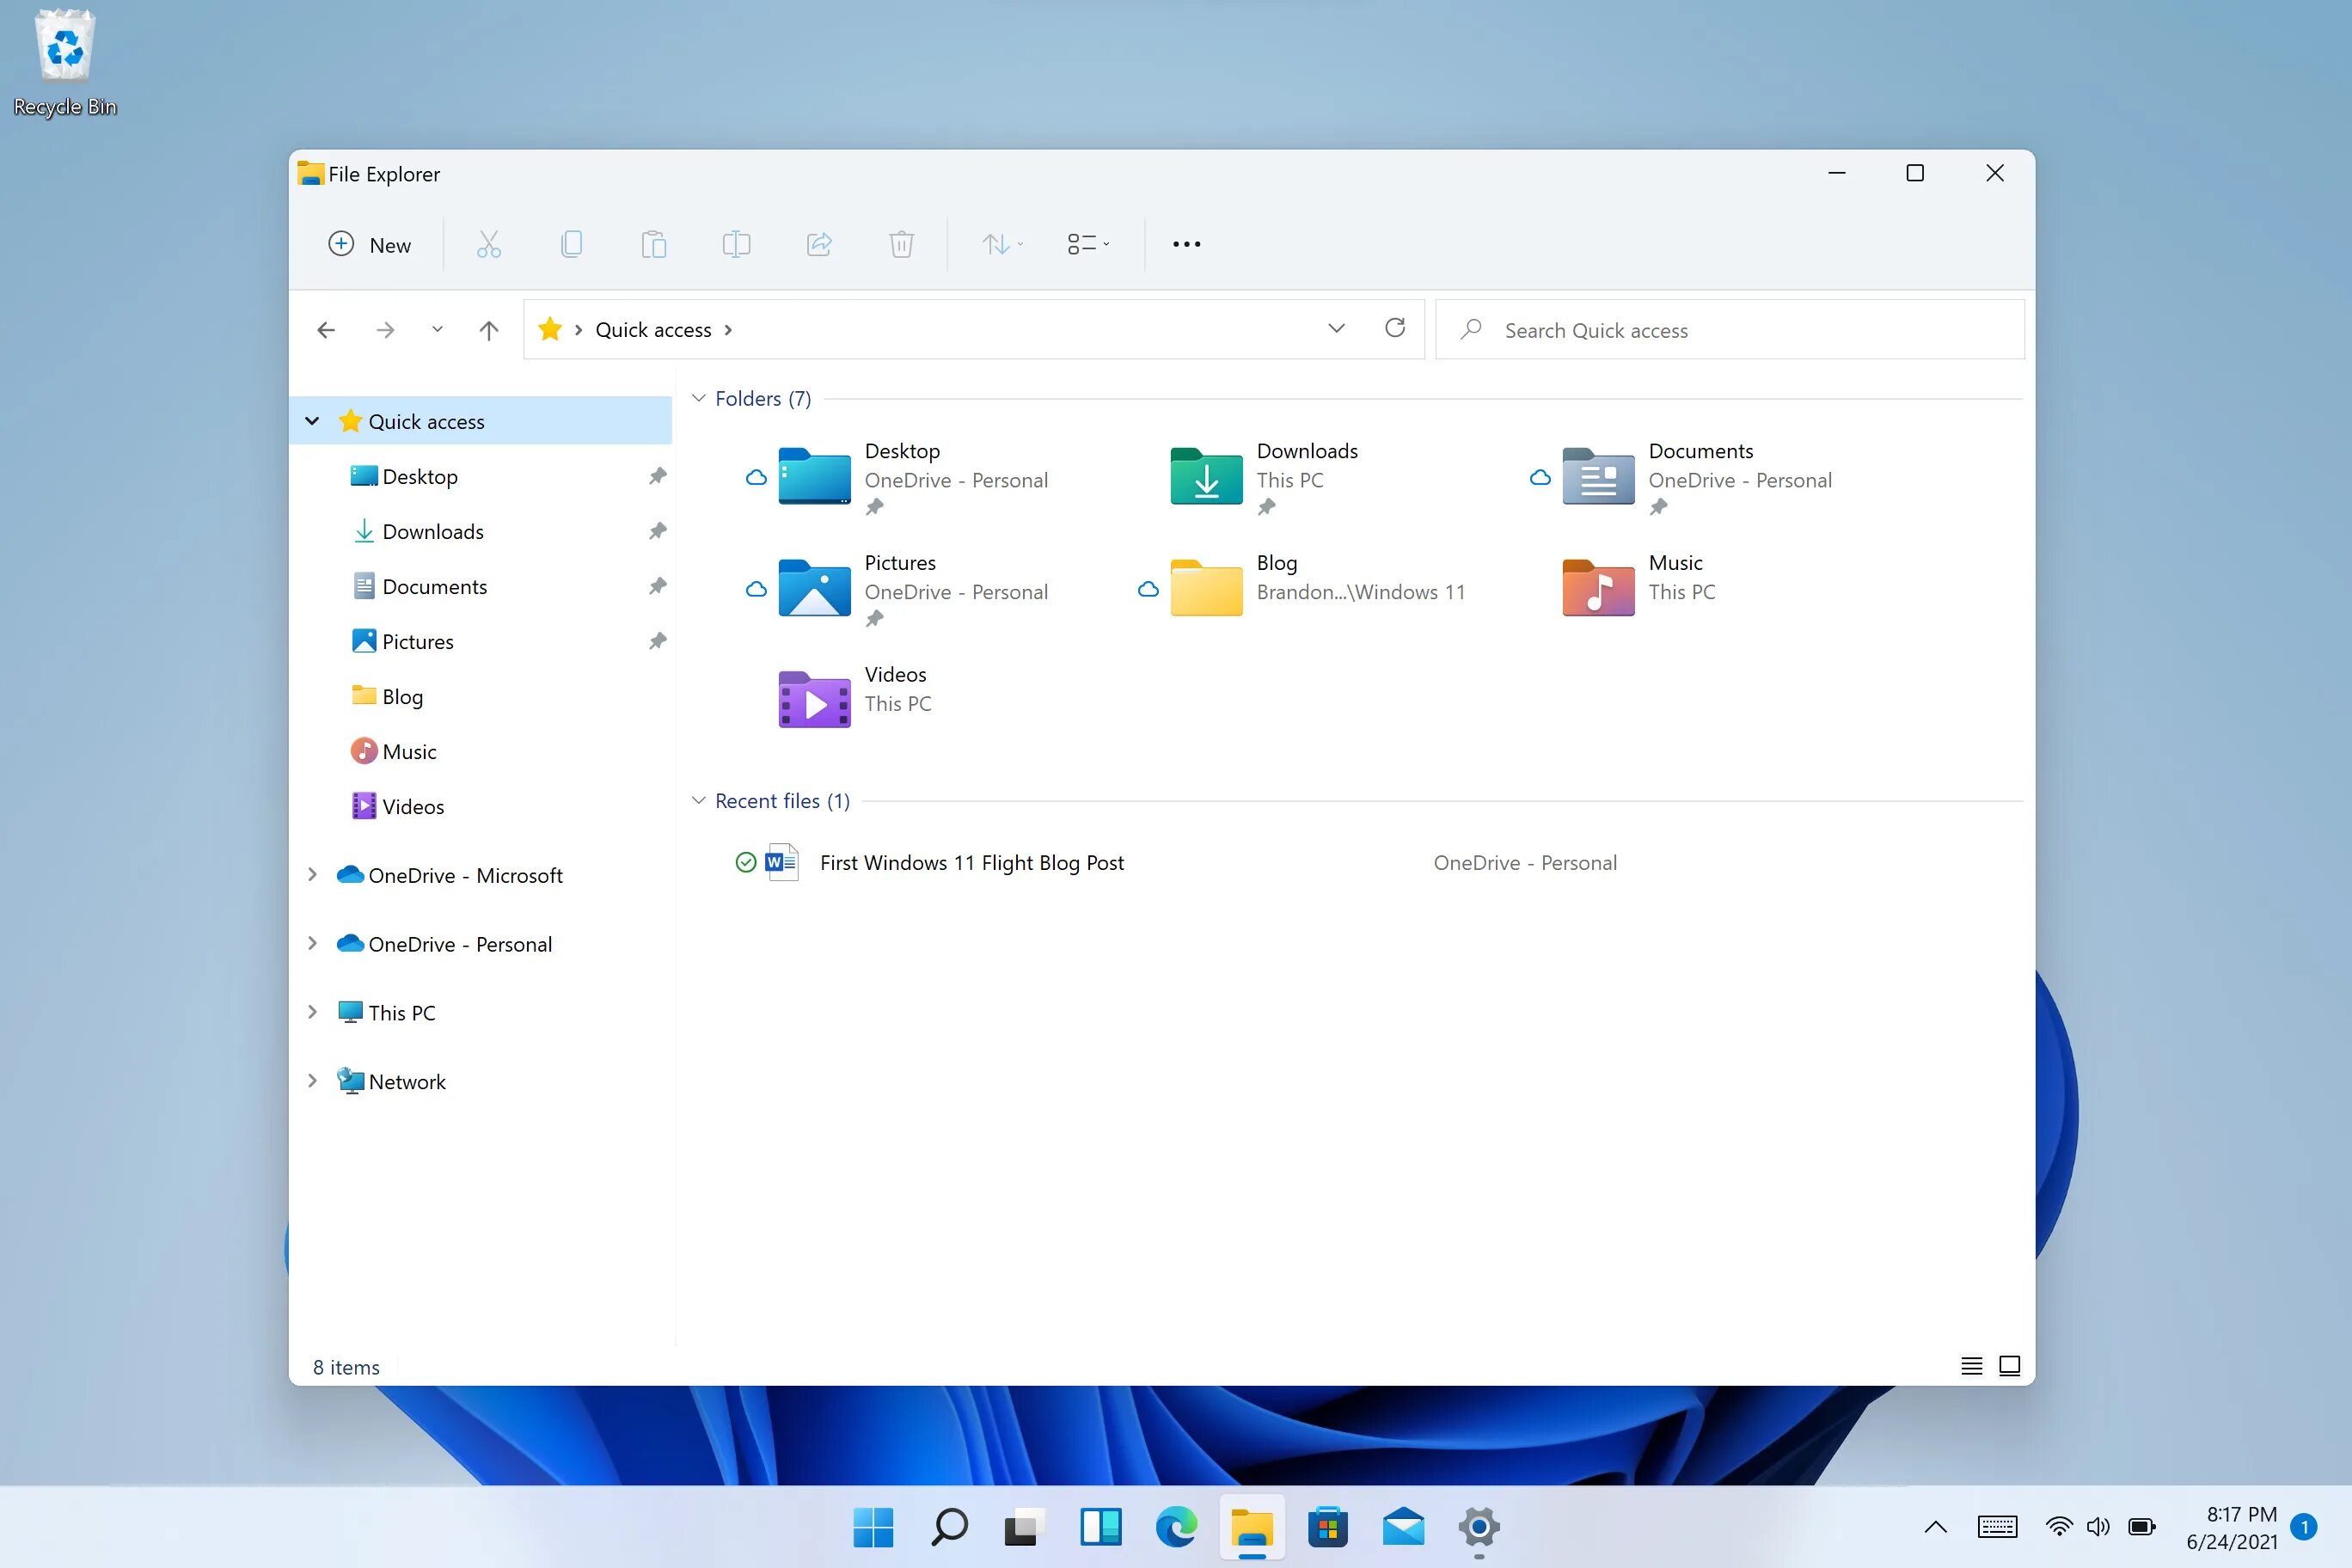The width and height of the screenshot is (2352, 1568).
Task: Collapse Recent files section
Action: (x=700, y=799)
